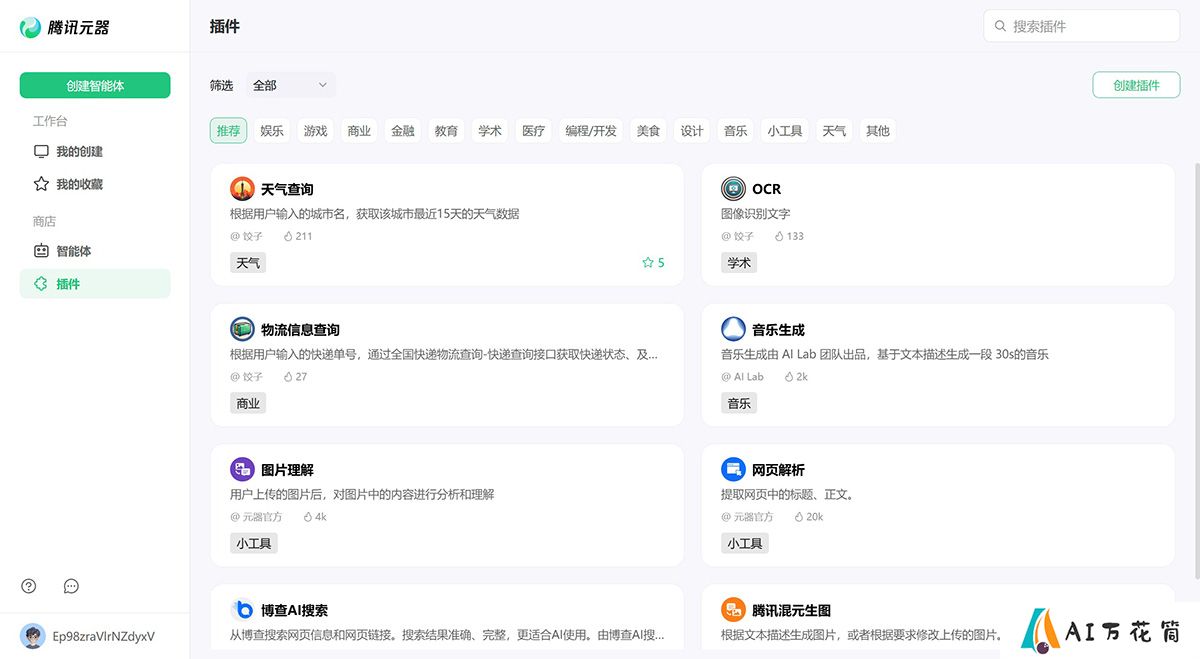Click the 插件 puzzle icon in sidebar
This screenshot has height=659, width=1200.
(41, 284)
